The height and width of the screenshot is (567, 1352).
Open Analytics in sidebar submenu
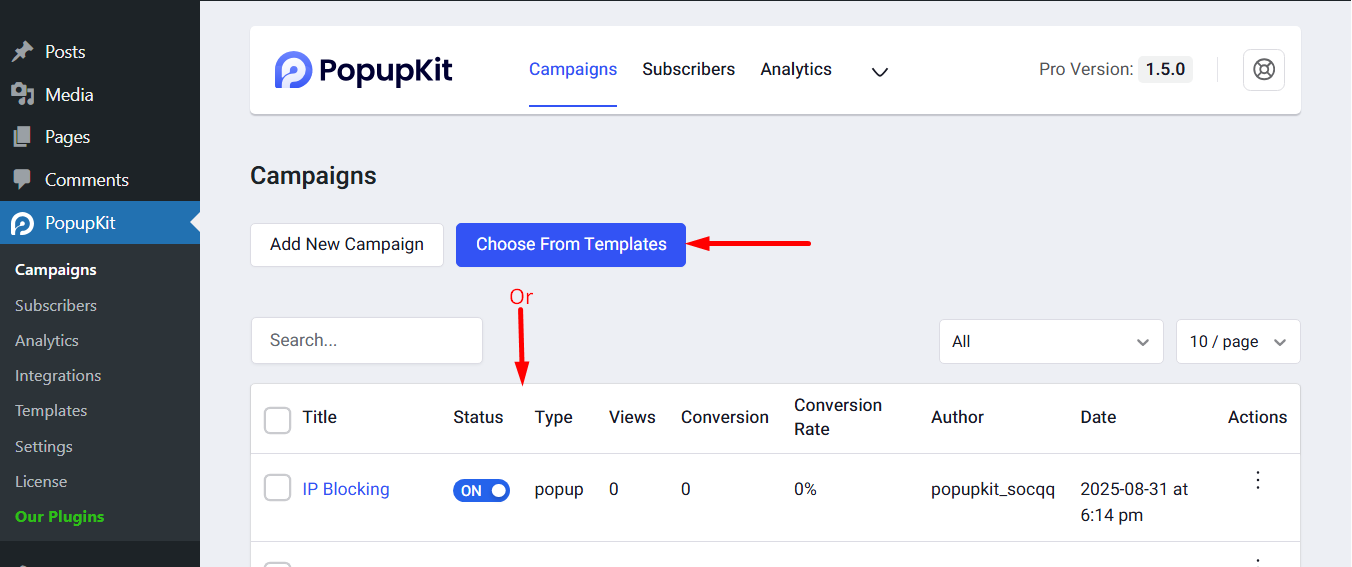(47, 340)
